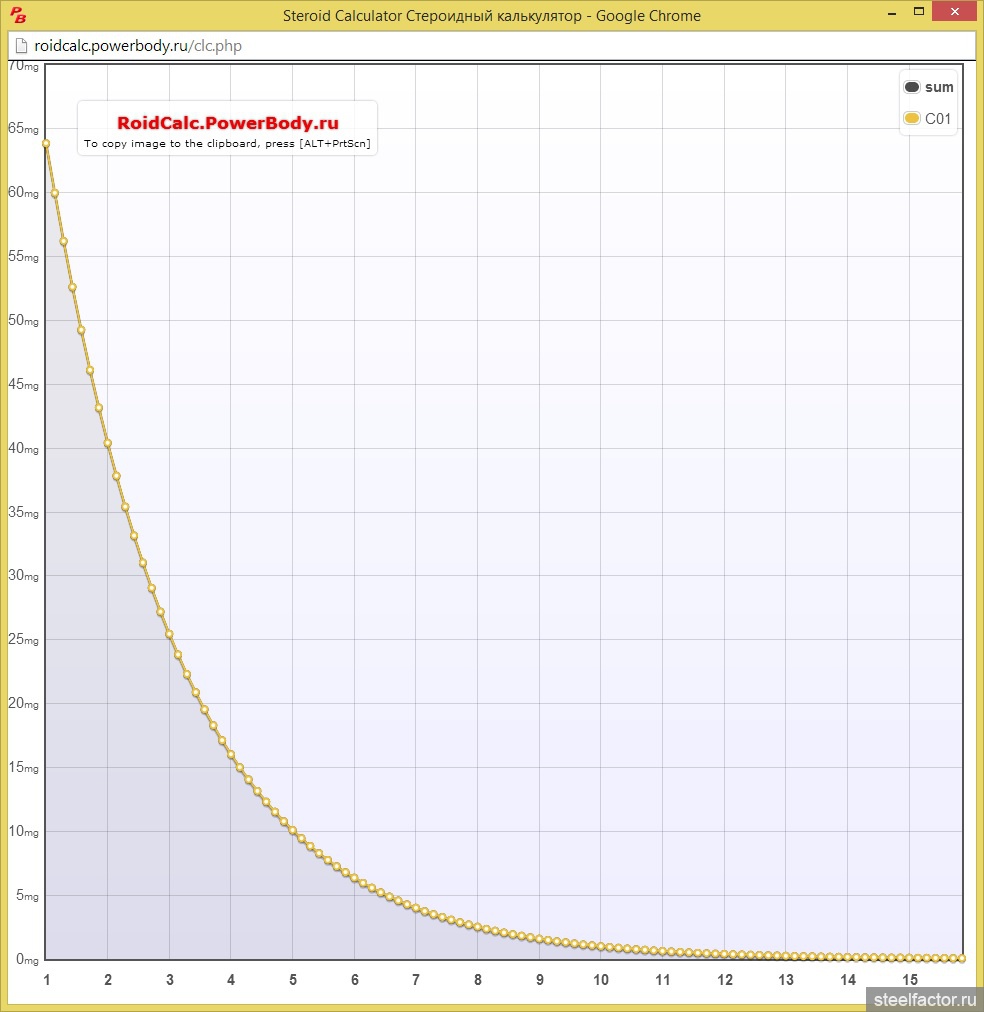The height and width of the screenshot is (1012, 984).
Task: Click the page document icon beside URL
Action: pos(20,46)
